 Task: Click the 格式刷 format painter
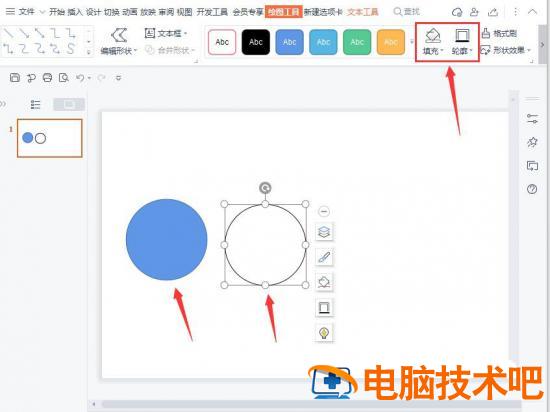499,33
